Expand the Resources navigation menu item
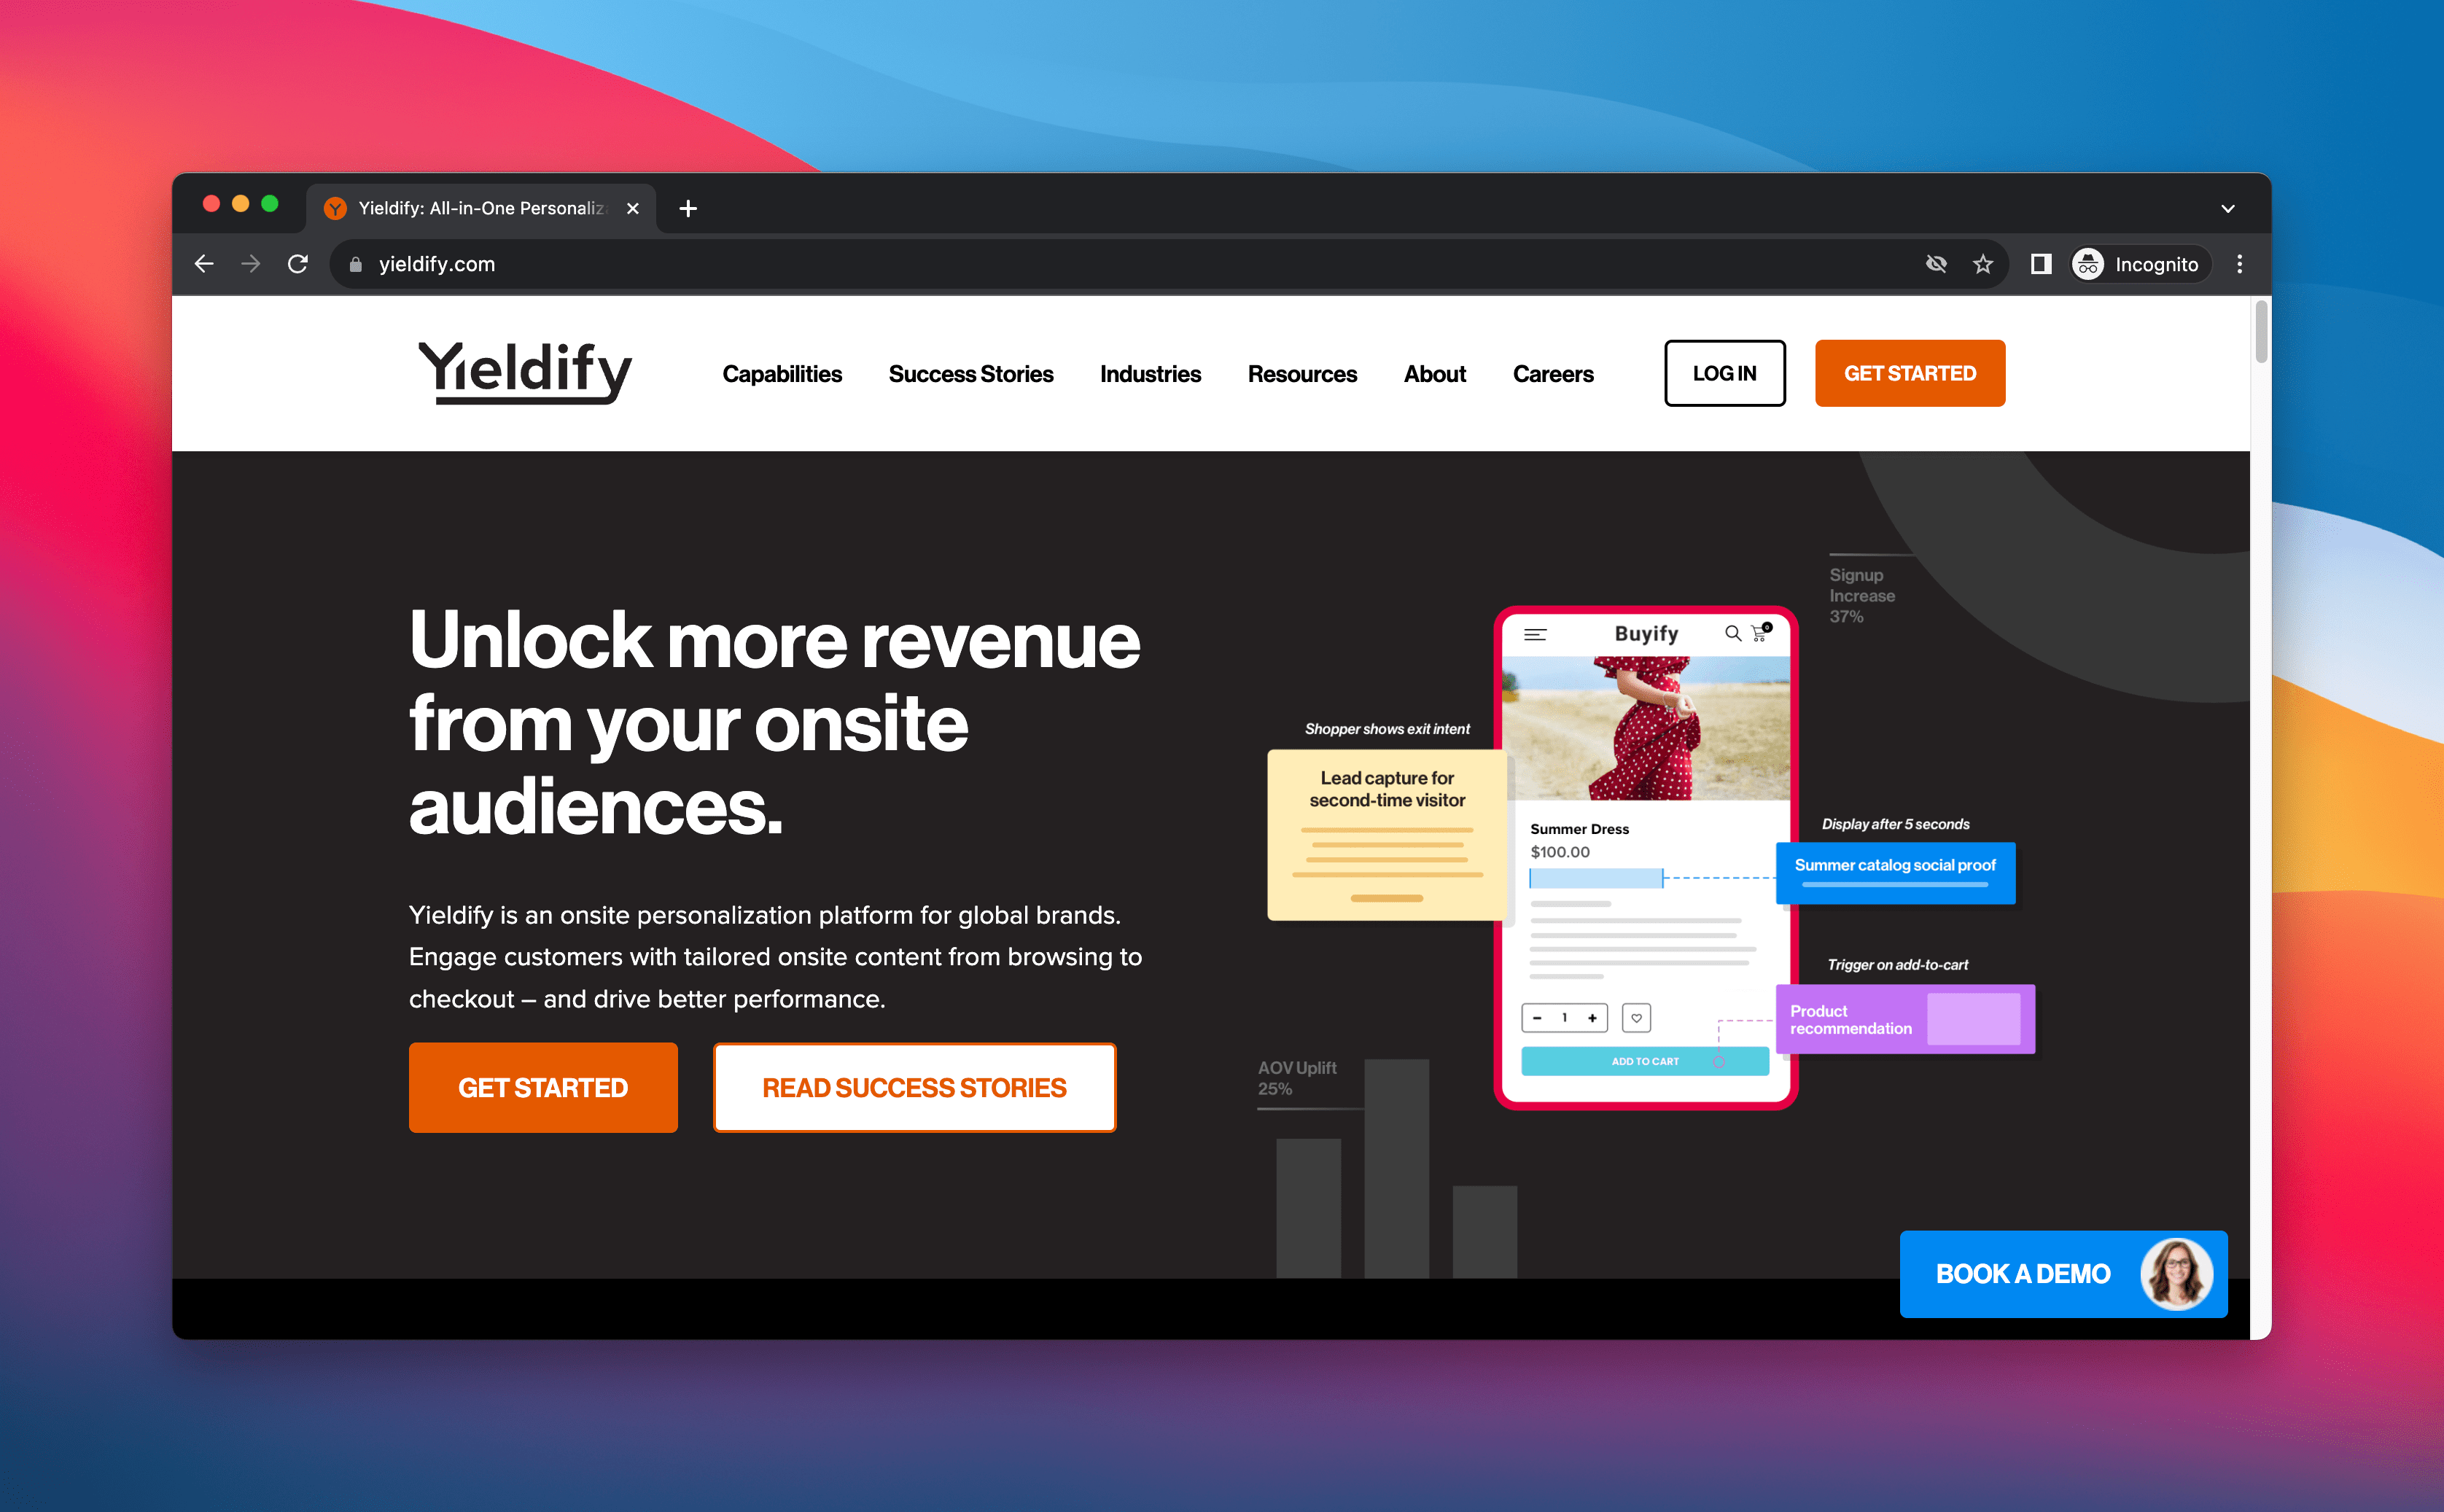This screenshot has width=2444, height=1512. [x=1302, y=372]
